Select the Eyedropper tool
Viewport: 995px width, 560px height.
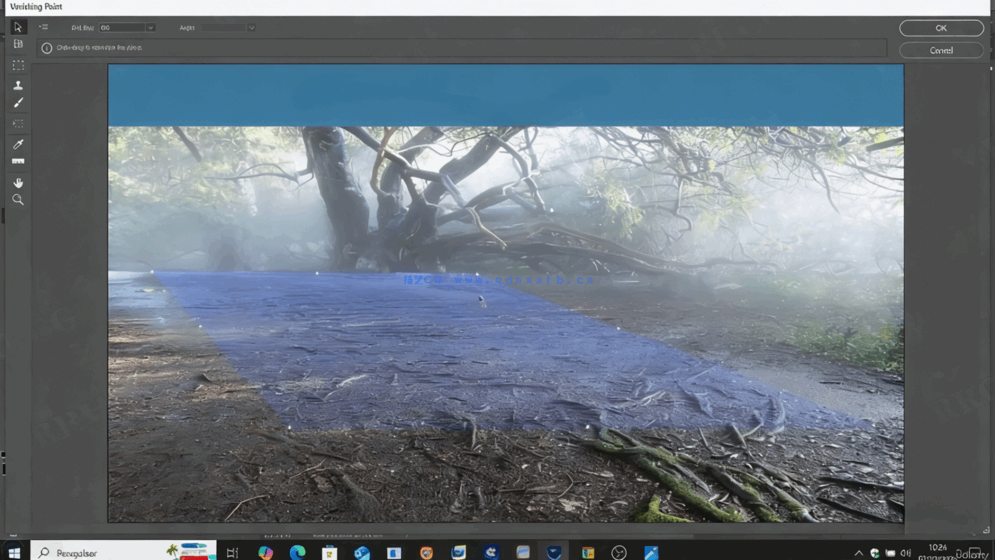pos(18,144)
